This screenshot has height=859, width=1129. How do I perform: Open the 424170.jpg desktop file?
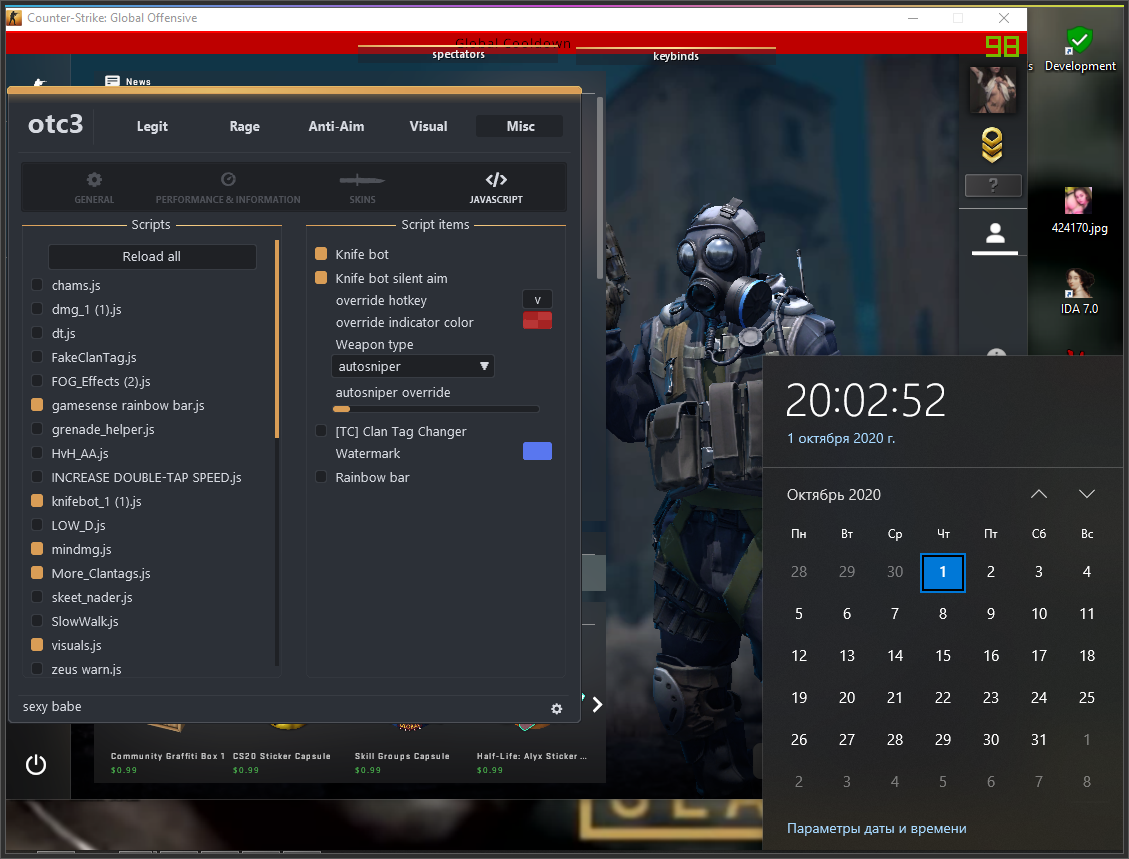(1079, 210)
